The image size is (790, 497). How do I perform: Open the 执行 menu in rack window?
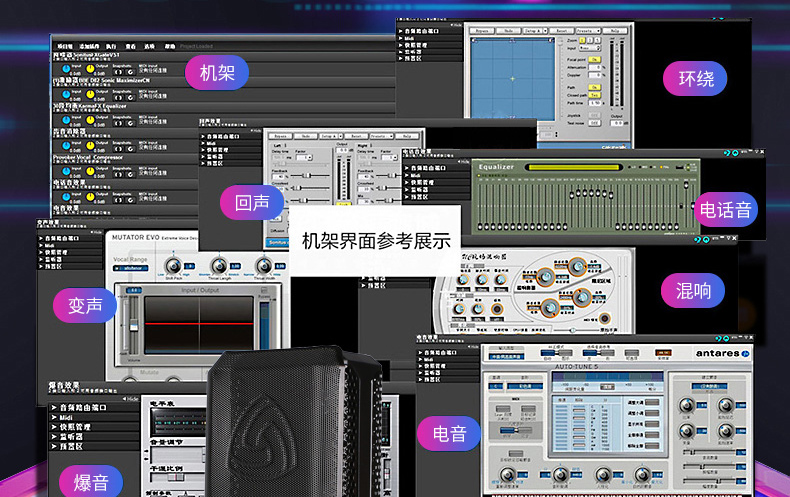111,46
